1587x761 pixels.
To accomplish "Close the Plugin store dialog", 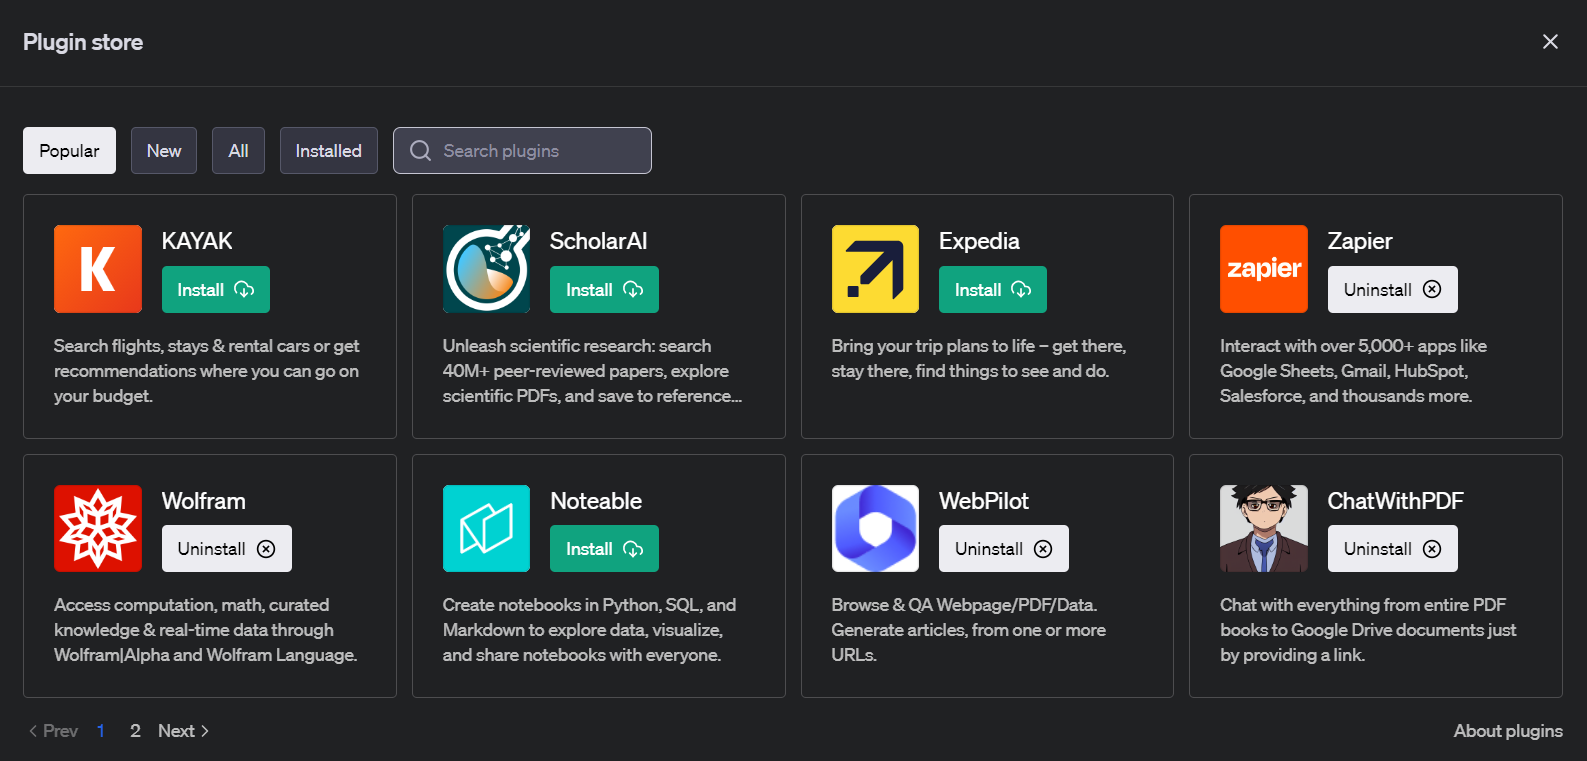I will pyautogui.click(x=1550, y=42).
